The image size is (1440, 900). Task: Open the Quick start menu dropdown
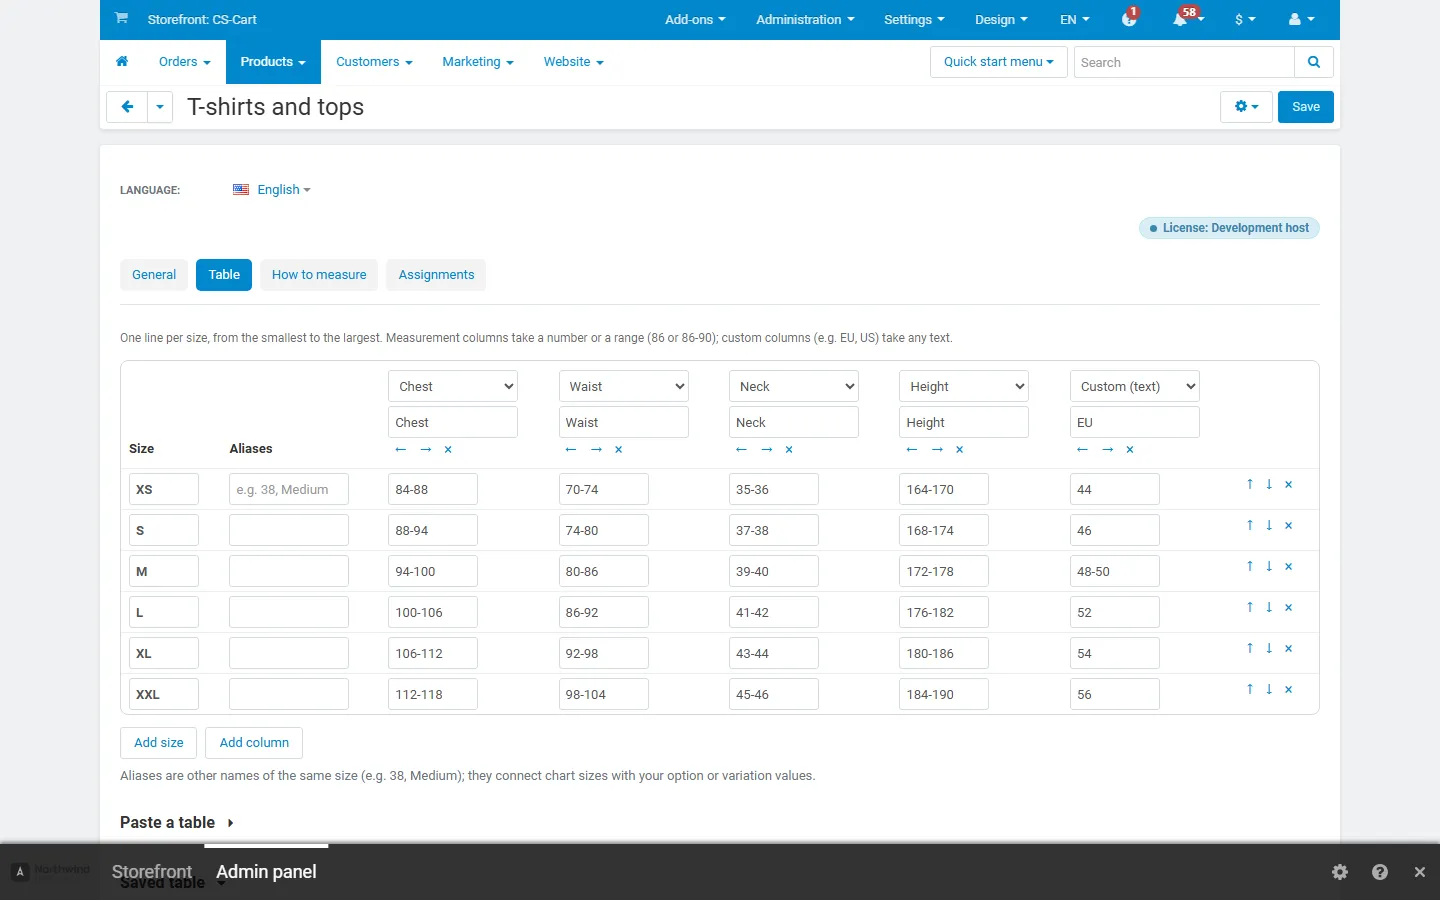coord(999,62)
